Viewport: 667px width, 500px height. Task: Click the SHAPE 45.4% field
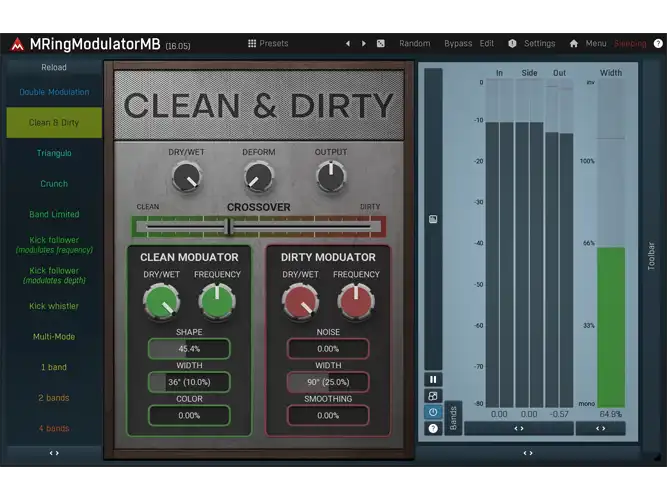pos(189,349)
